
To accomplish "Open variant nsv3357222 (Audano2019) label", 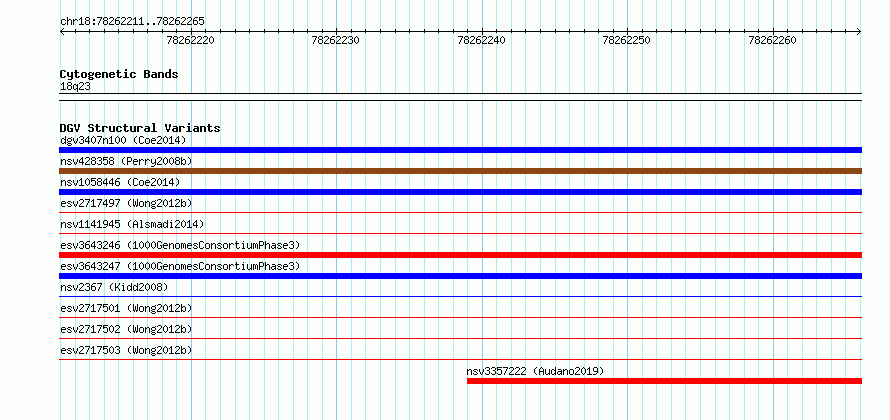I will [536, 371].
